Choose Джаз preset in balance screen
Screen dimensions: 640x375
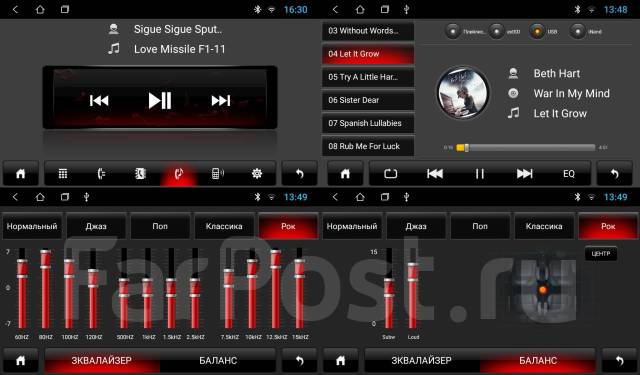tap(416, 226)
